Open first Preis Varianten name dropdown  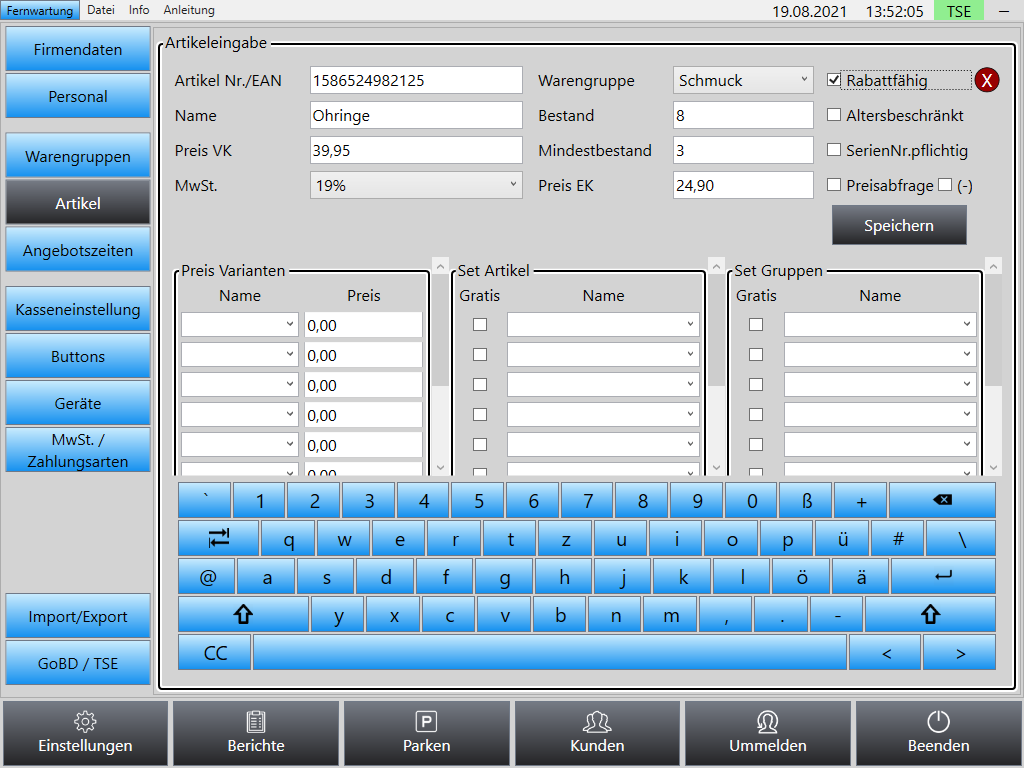[x=240, y=325]
